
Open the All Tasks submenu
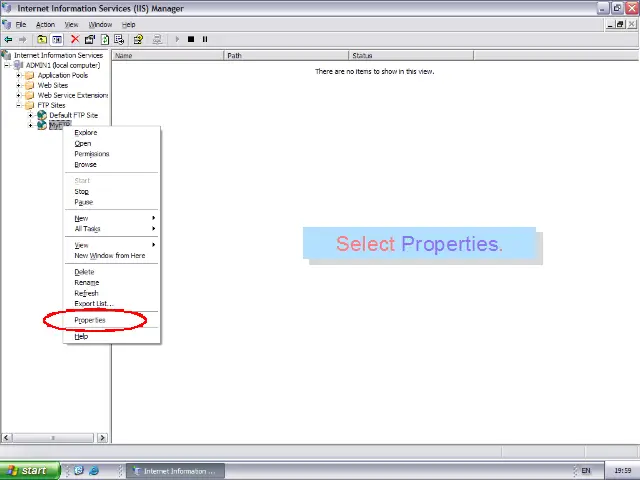[88, 229]
